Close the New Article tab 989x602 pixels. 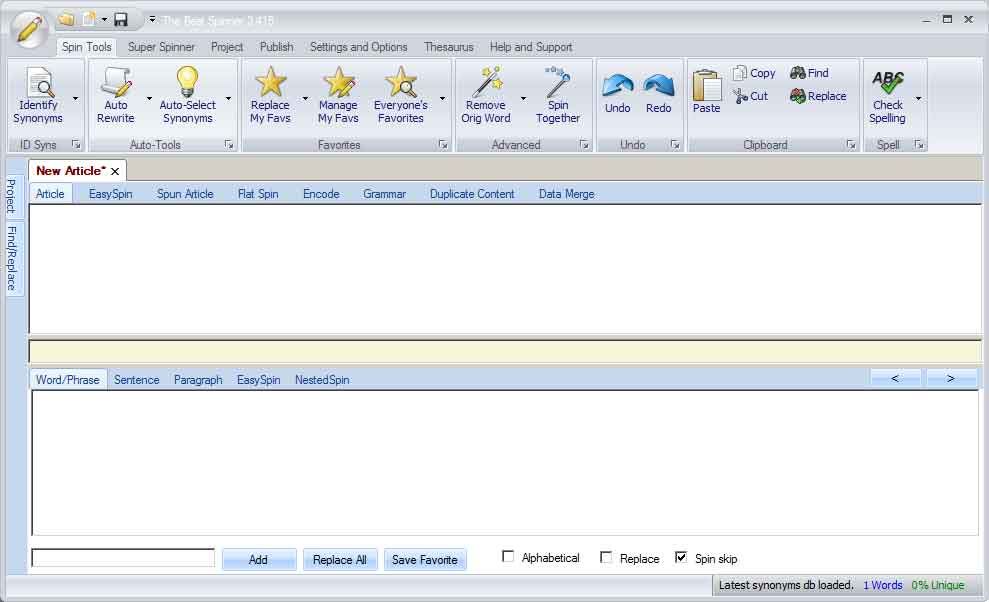pyautogui.click(x=115, y=171)
